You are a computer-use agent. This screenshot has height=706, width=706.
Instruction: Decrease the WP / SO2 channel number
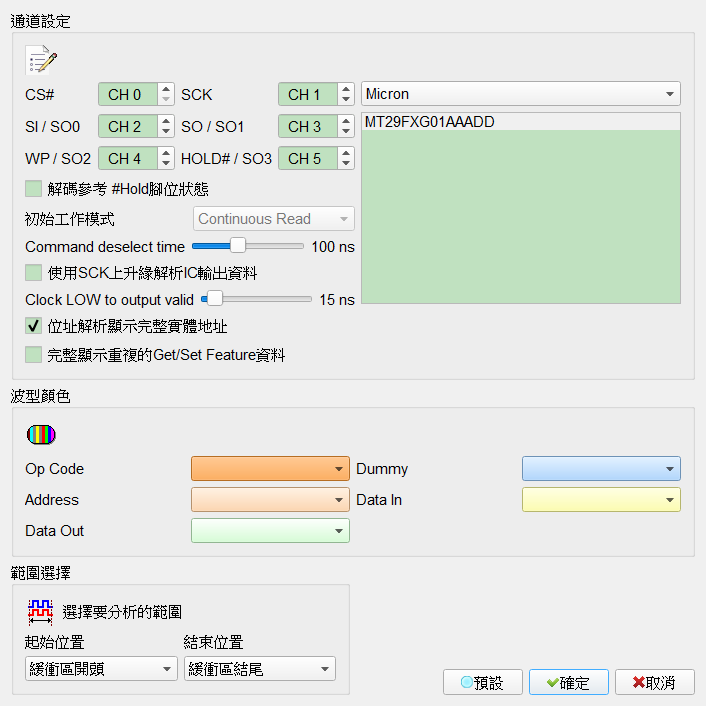click(x=166, y=163)
